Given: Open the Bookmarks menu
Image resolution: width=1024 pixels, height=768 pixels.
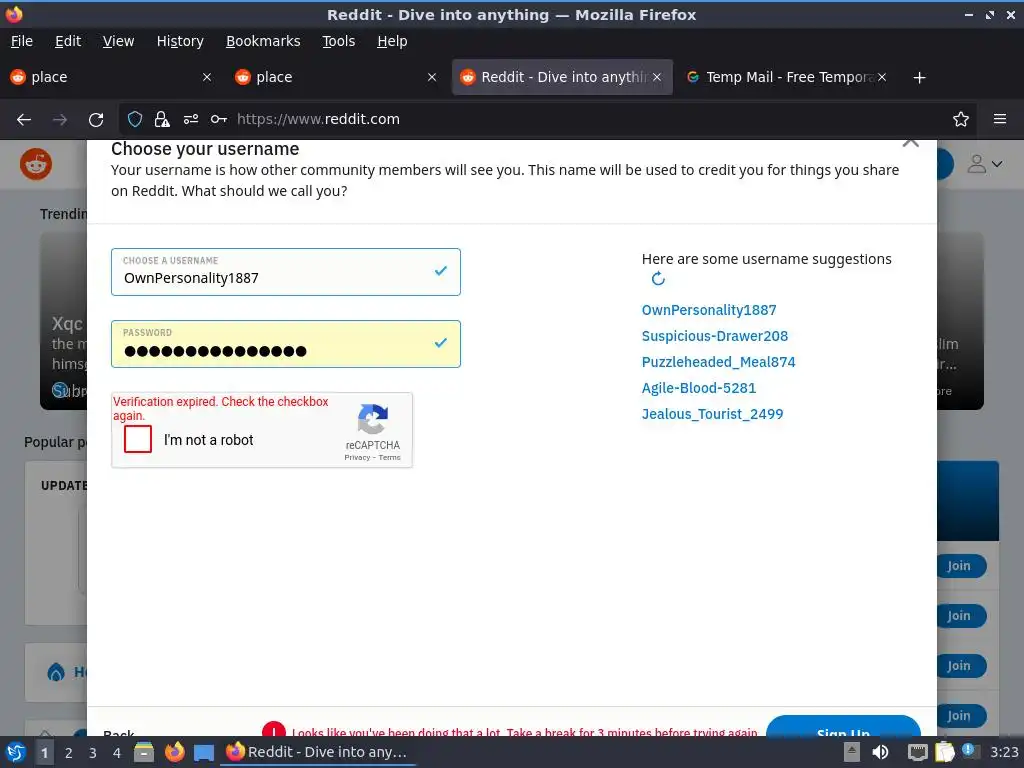Looking at the screenshot, I should [263, 41].
